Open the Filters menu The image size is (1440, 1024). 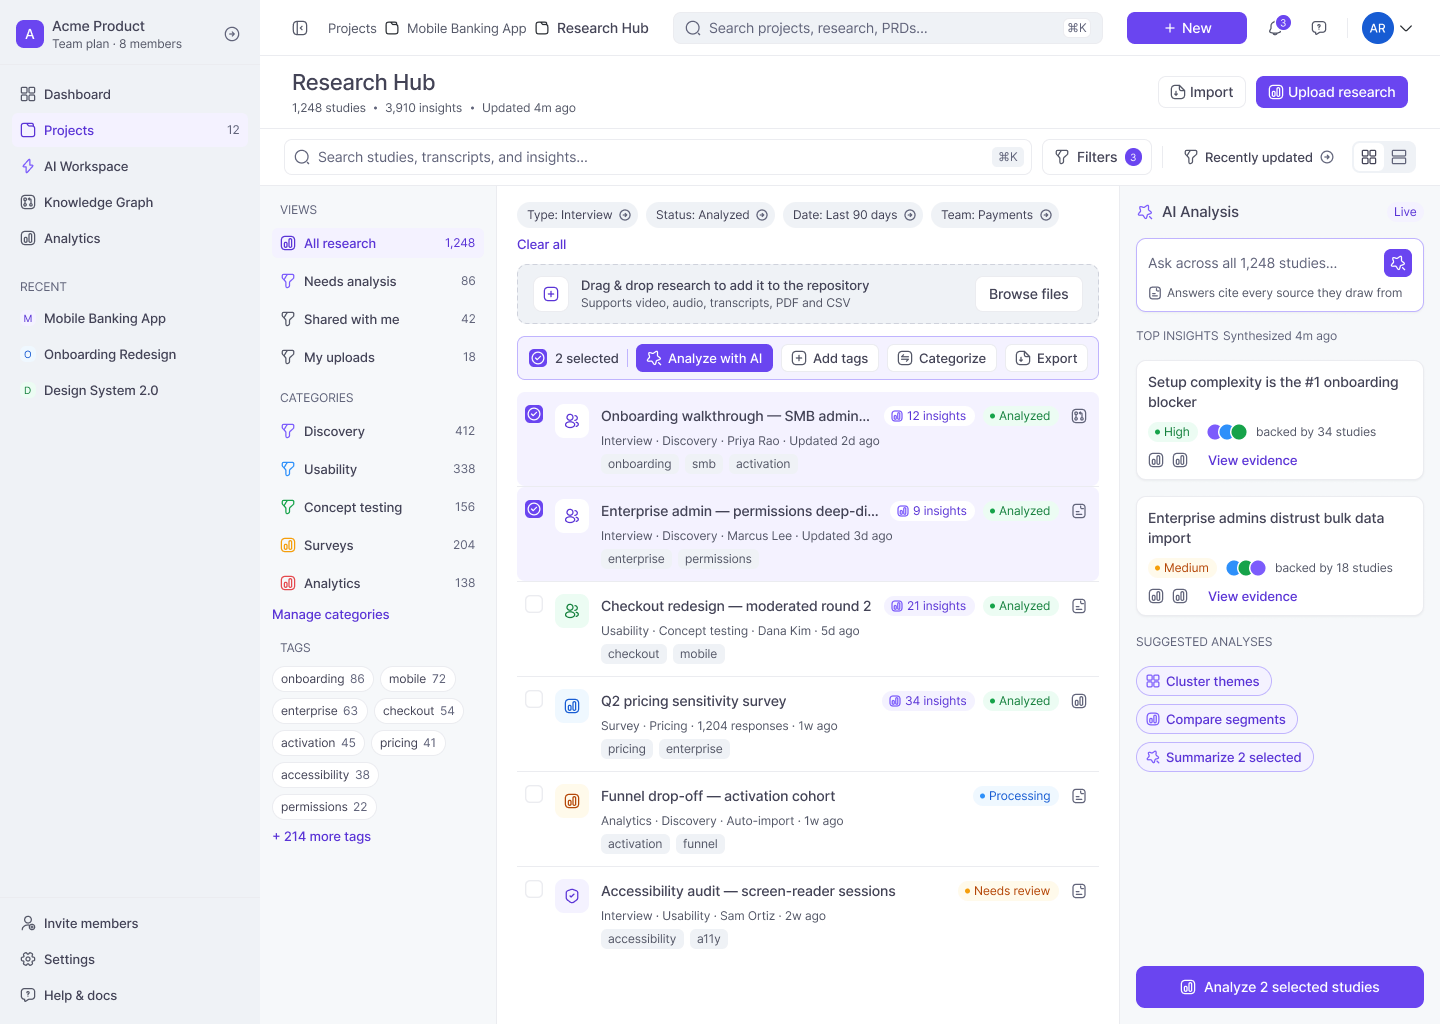coord(1097,157)
